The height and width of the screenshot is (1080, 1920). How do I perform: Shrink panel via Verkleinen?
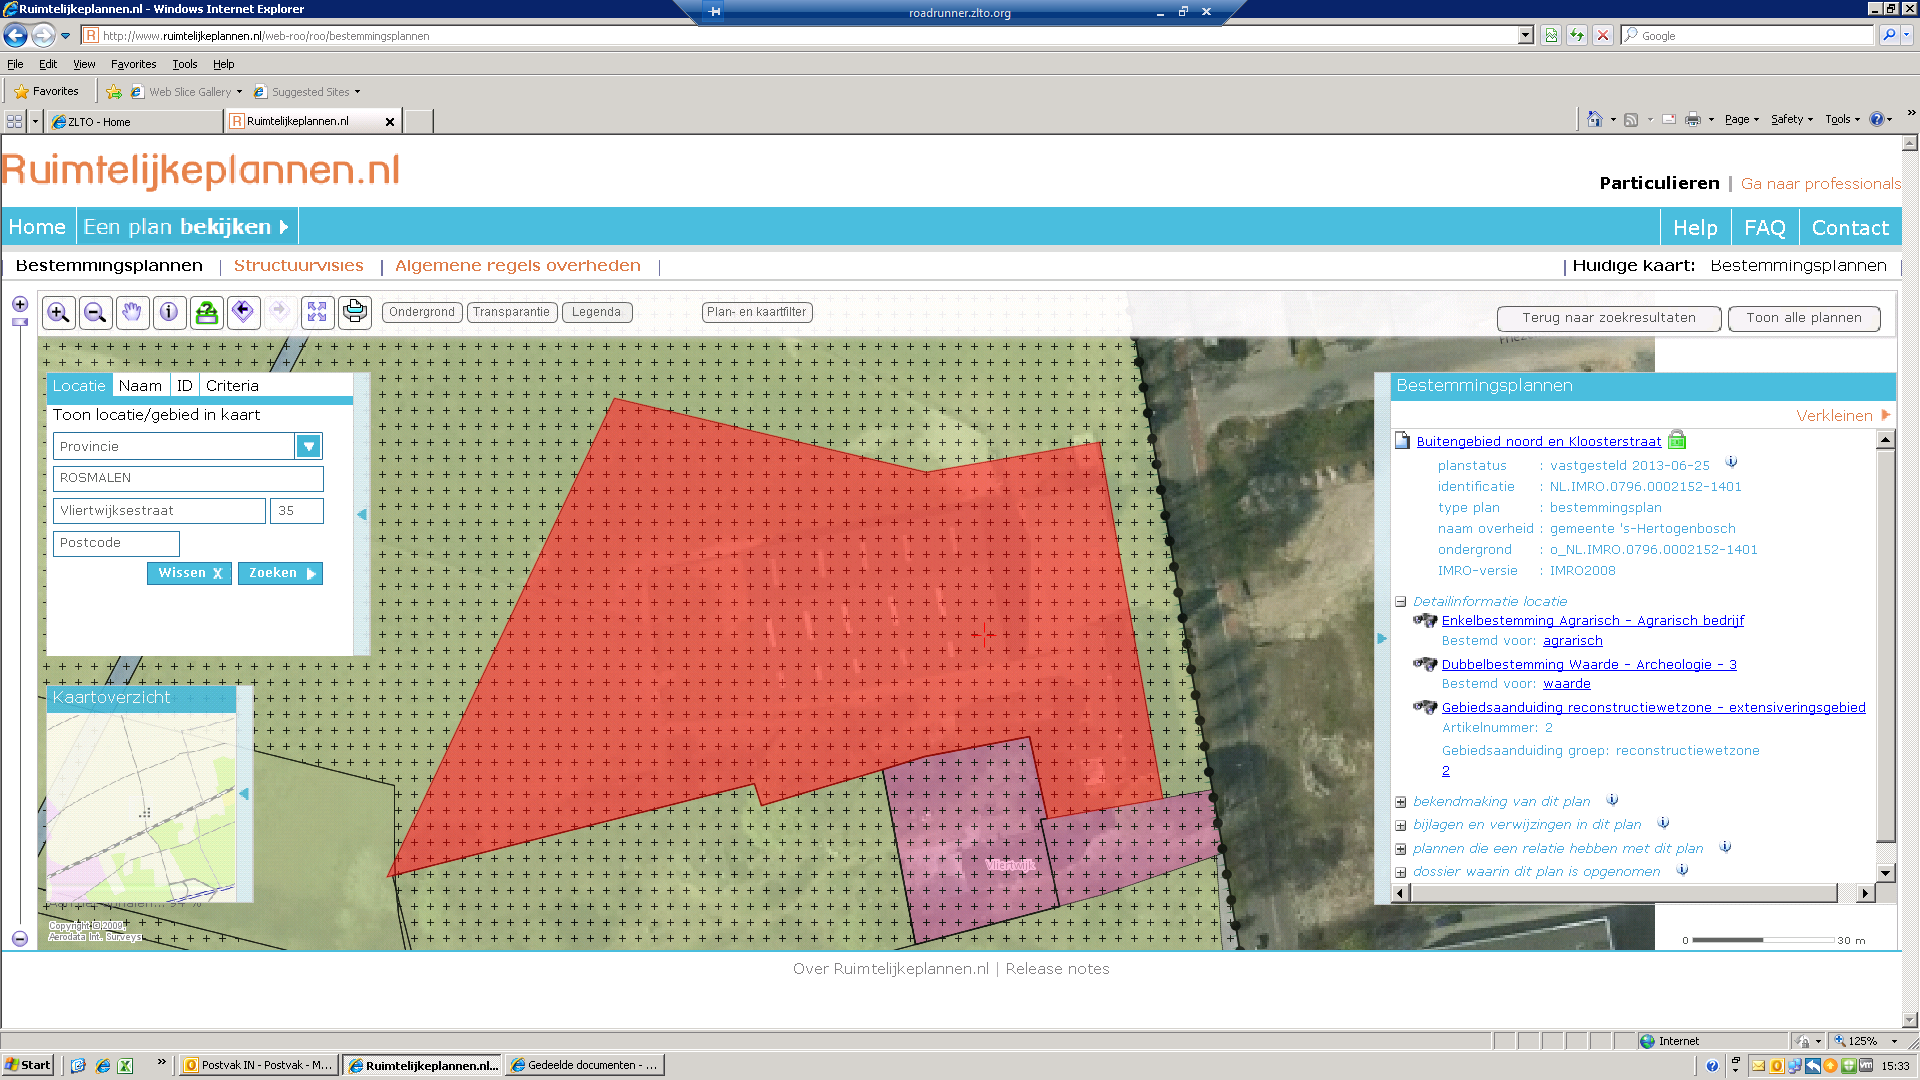tap(1843, 415)
